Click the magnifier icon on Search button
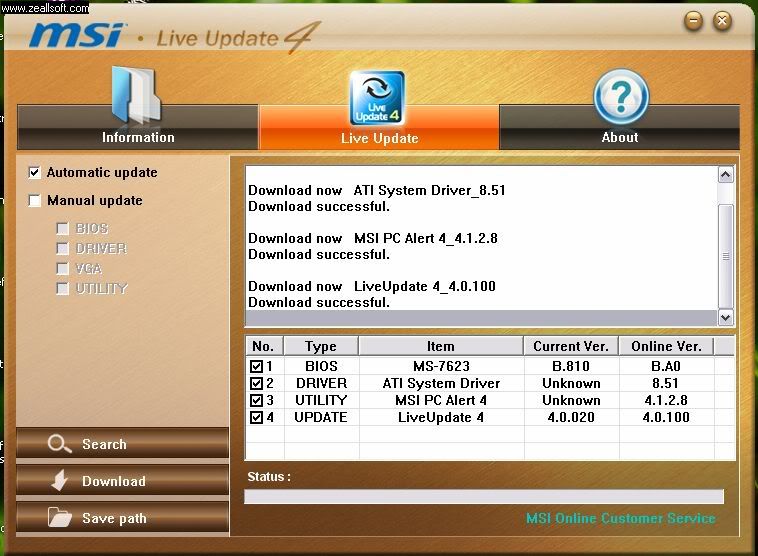Screen dimensions: 758x556 coord(59,444)
